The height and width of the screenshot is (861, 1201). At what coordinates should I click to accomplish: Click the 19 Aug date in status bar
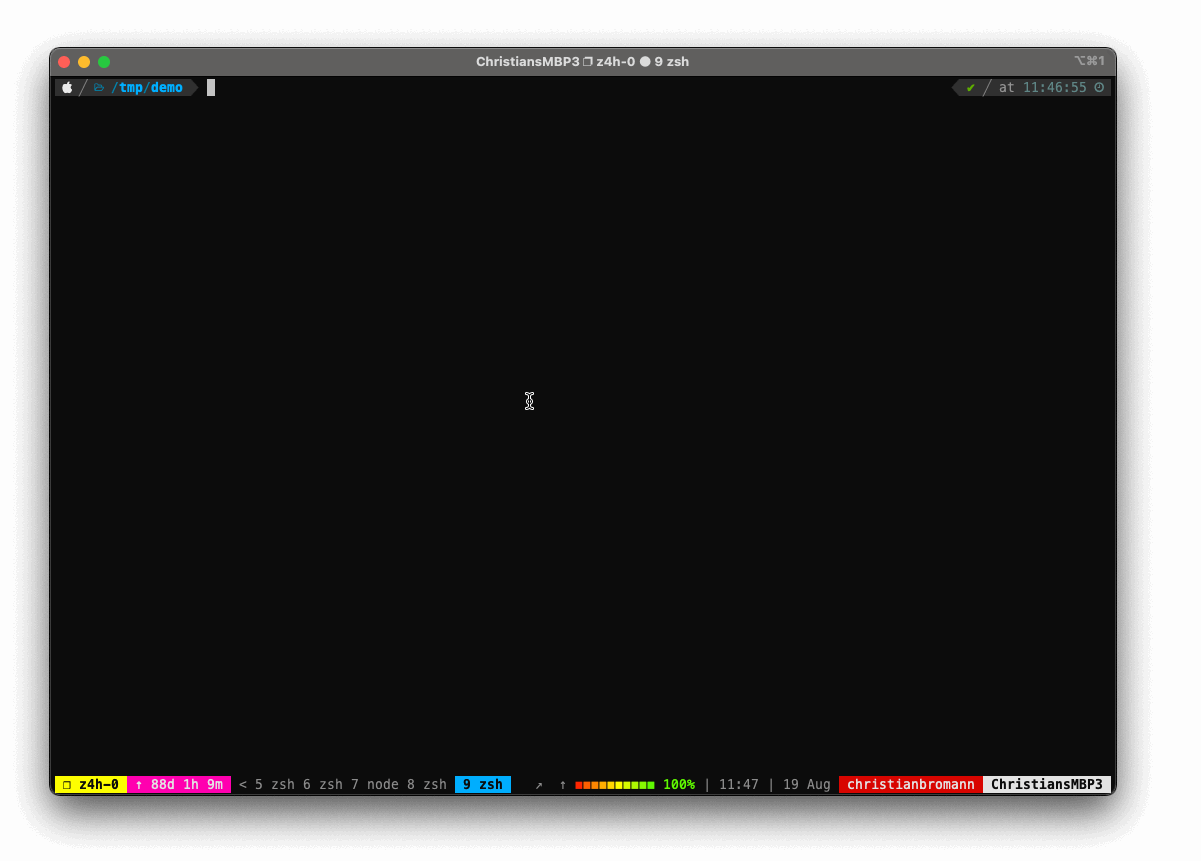coord(807,785)
